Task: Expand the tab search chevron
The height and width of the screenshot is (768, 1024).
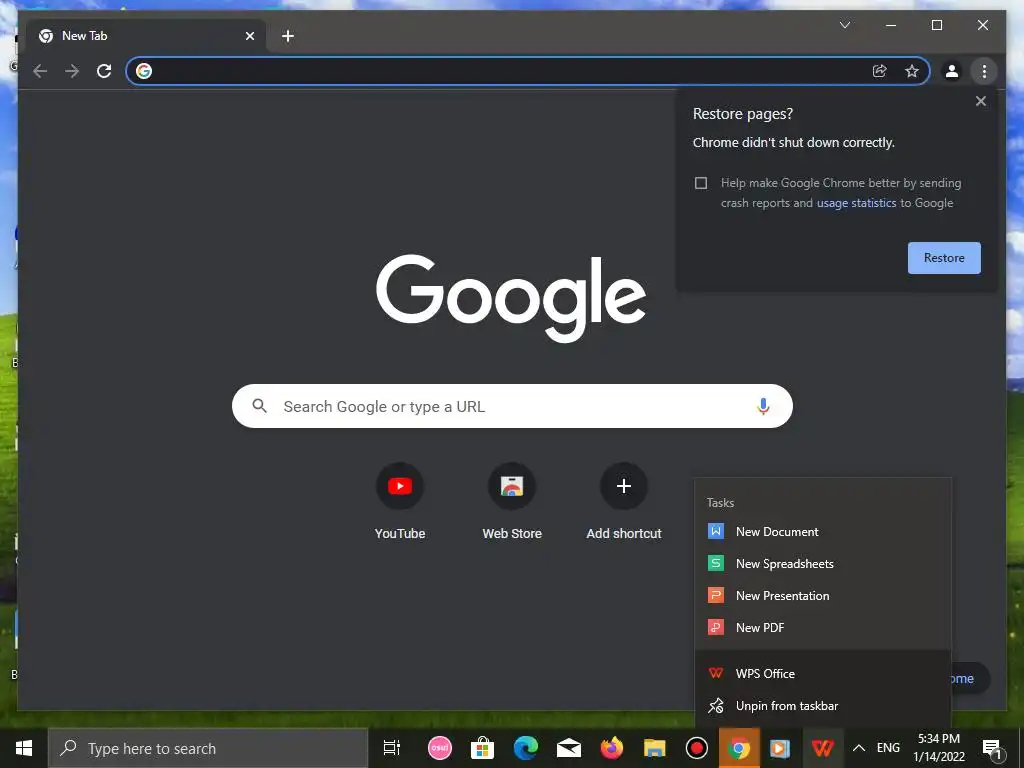Action: click(x=844, y=25)
